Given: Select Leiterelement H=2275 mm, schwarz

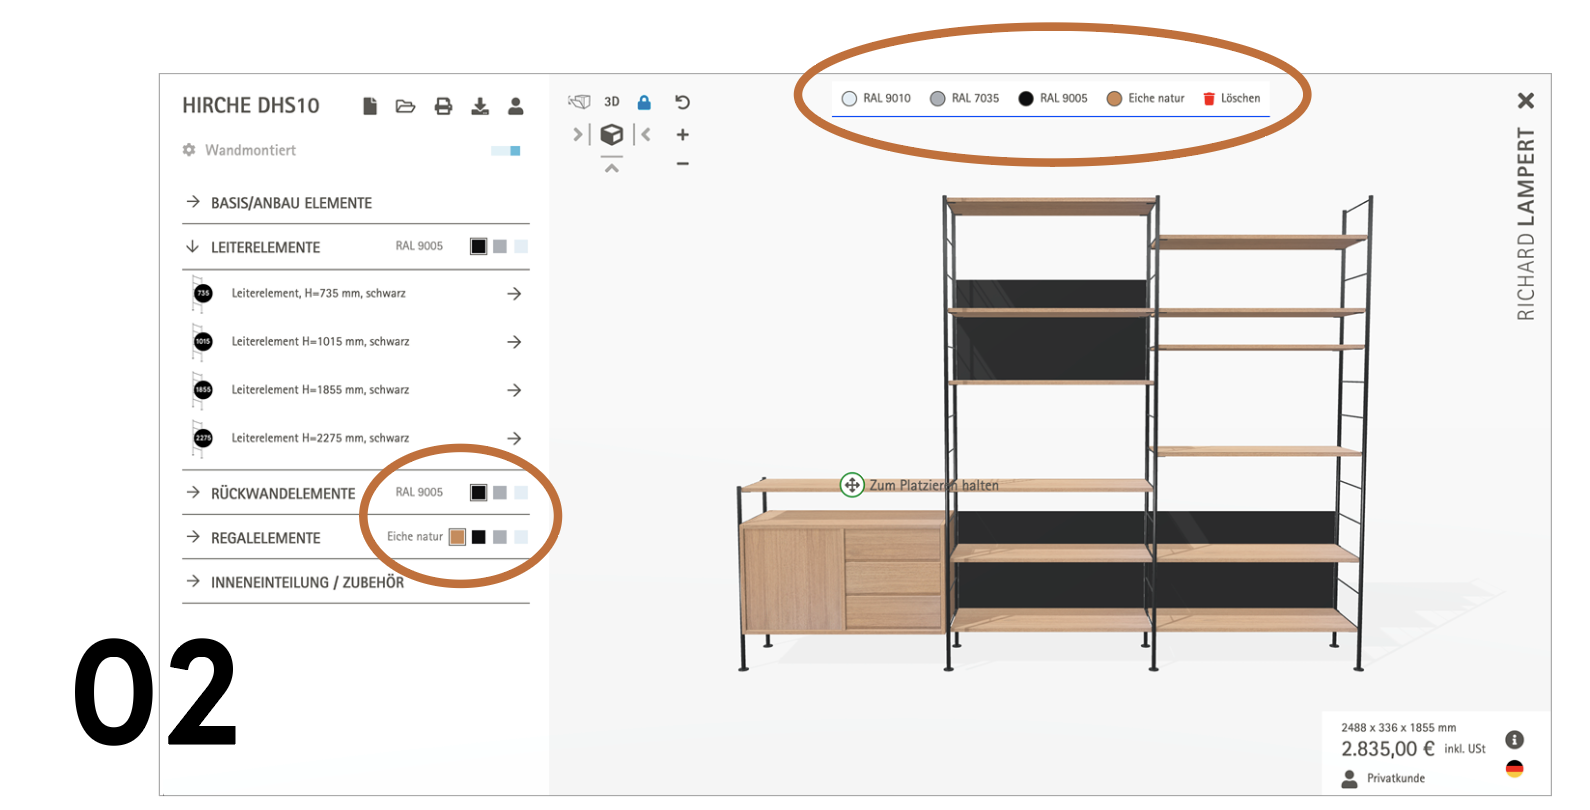Looking at the screenshot, I should [x=320, y=438].
